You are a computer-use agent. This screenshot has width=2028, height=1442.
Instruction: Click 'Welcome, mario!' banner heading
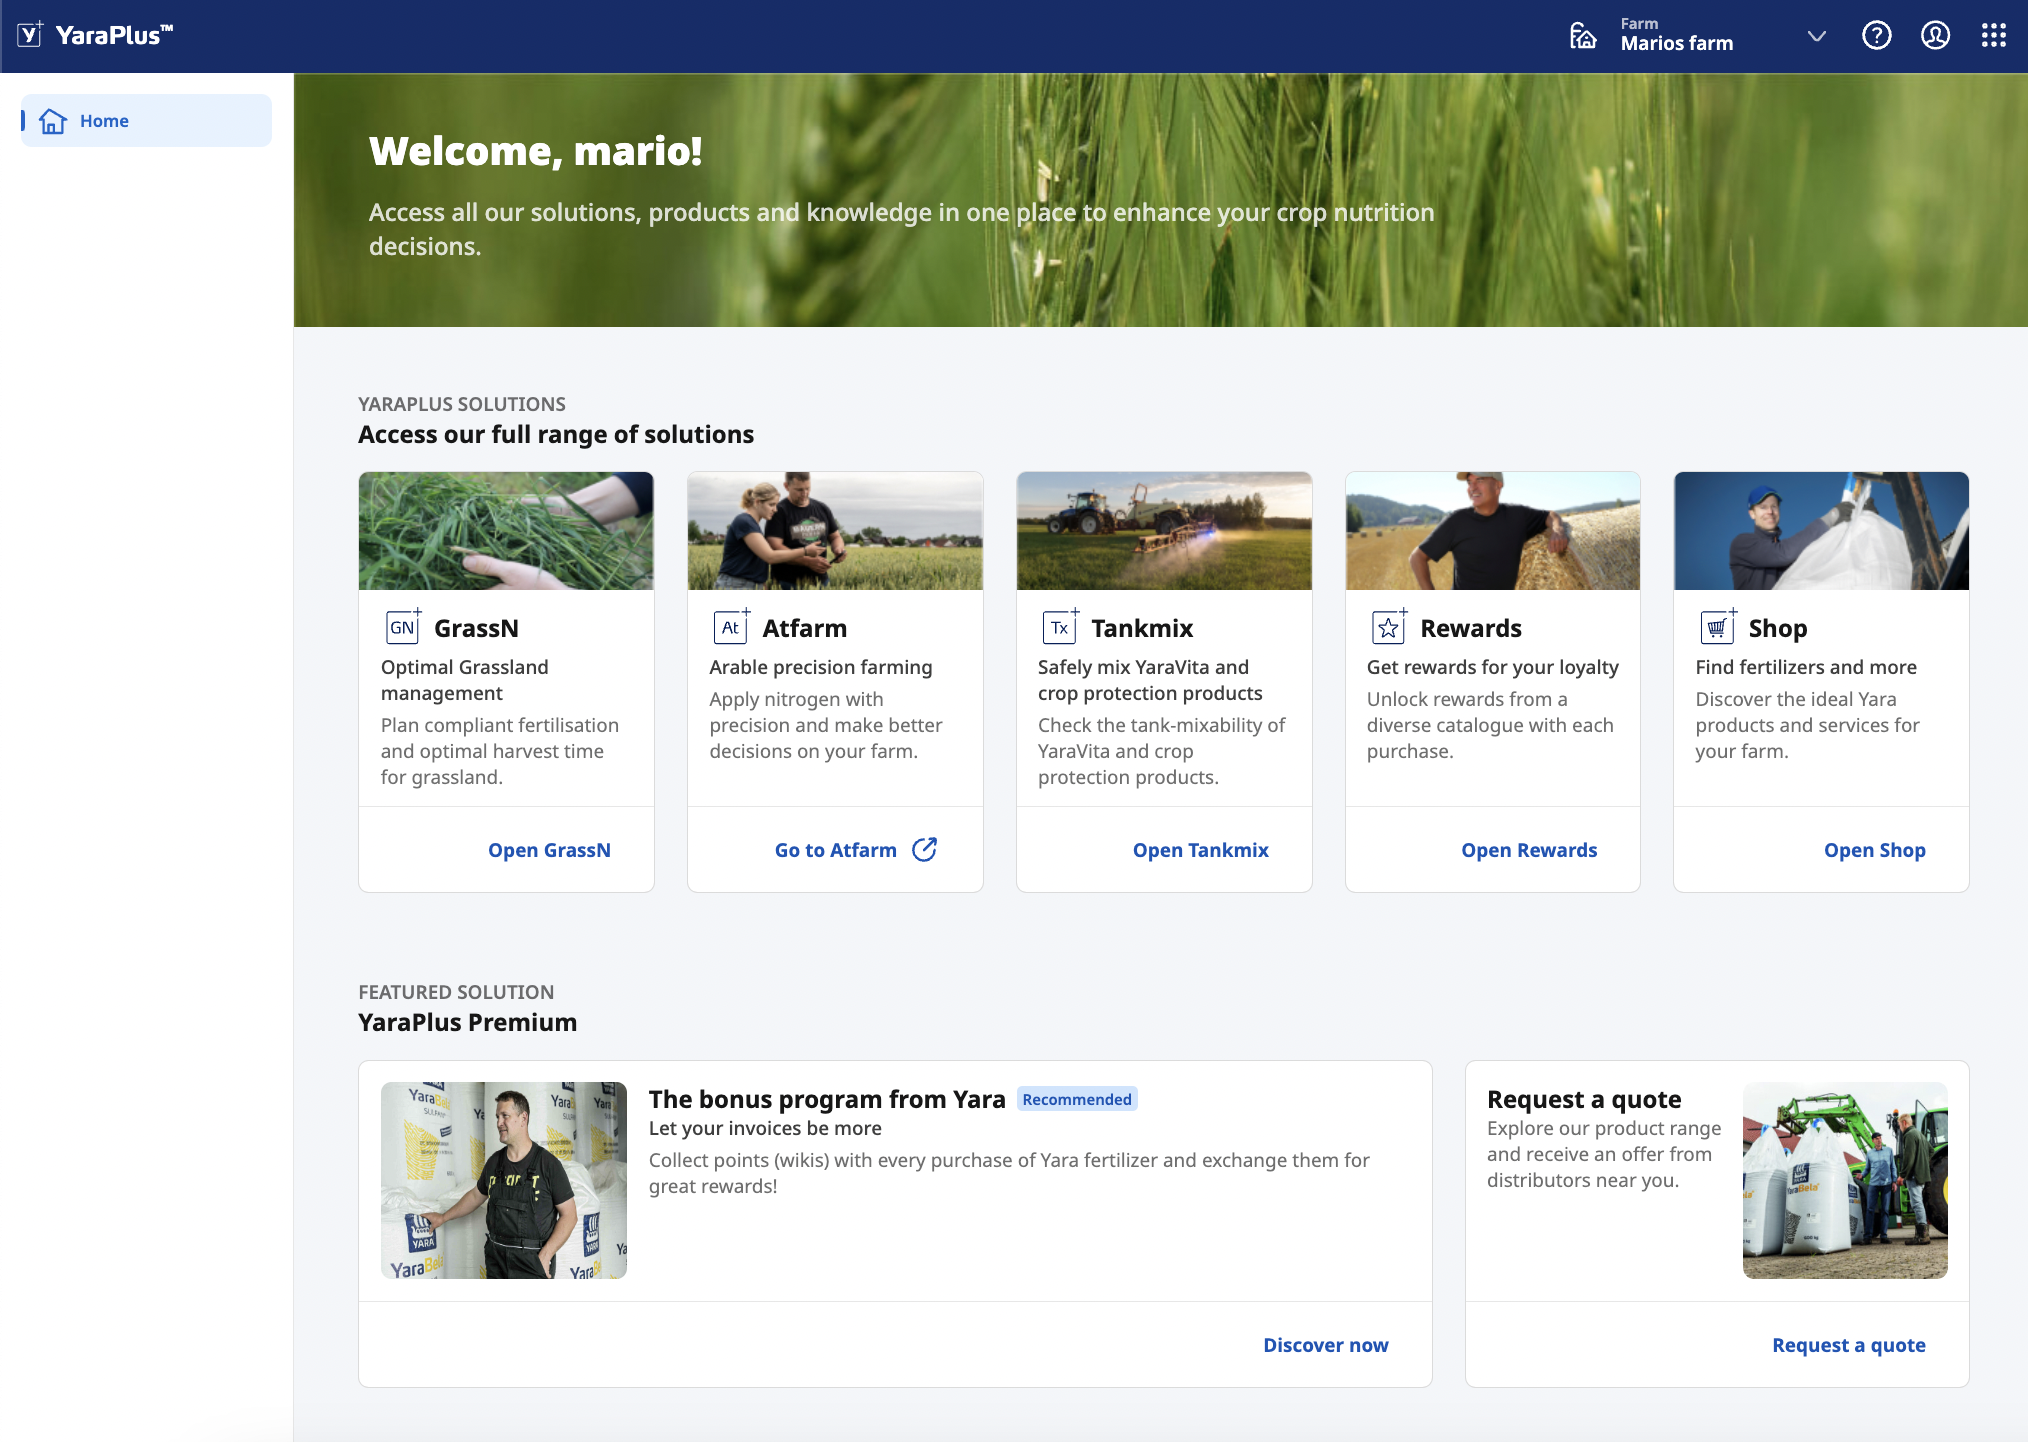(536, 151)
